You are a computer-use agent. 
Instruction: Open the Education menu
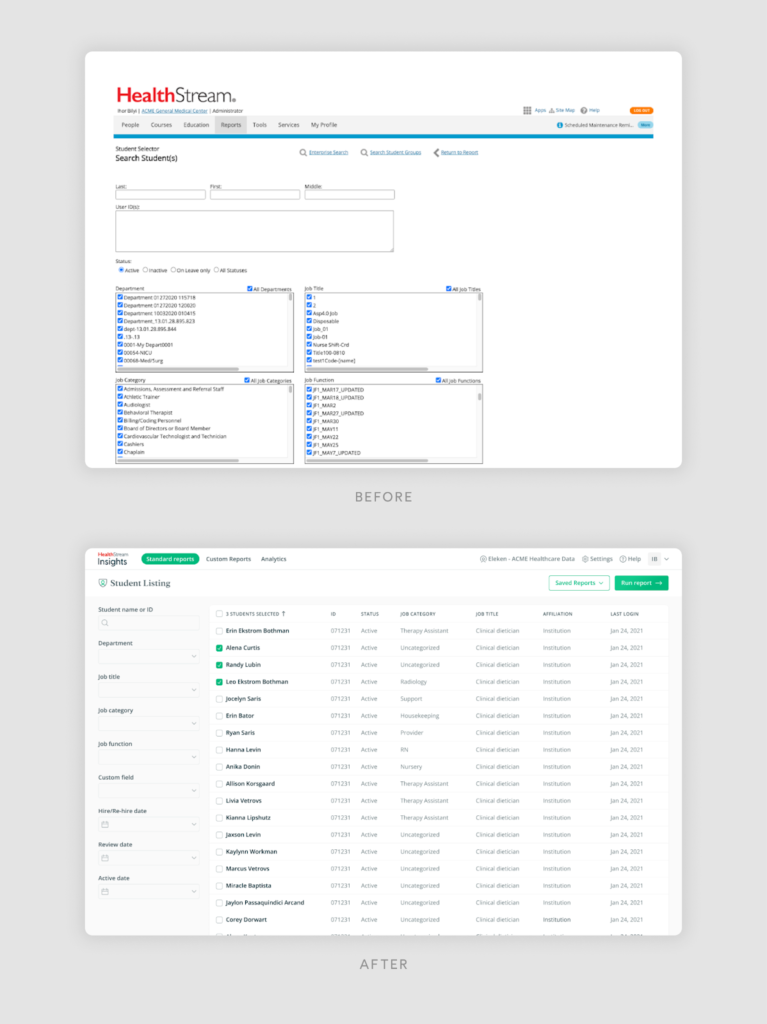[196, 125]
